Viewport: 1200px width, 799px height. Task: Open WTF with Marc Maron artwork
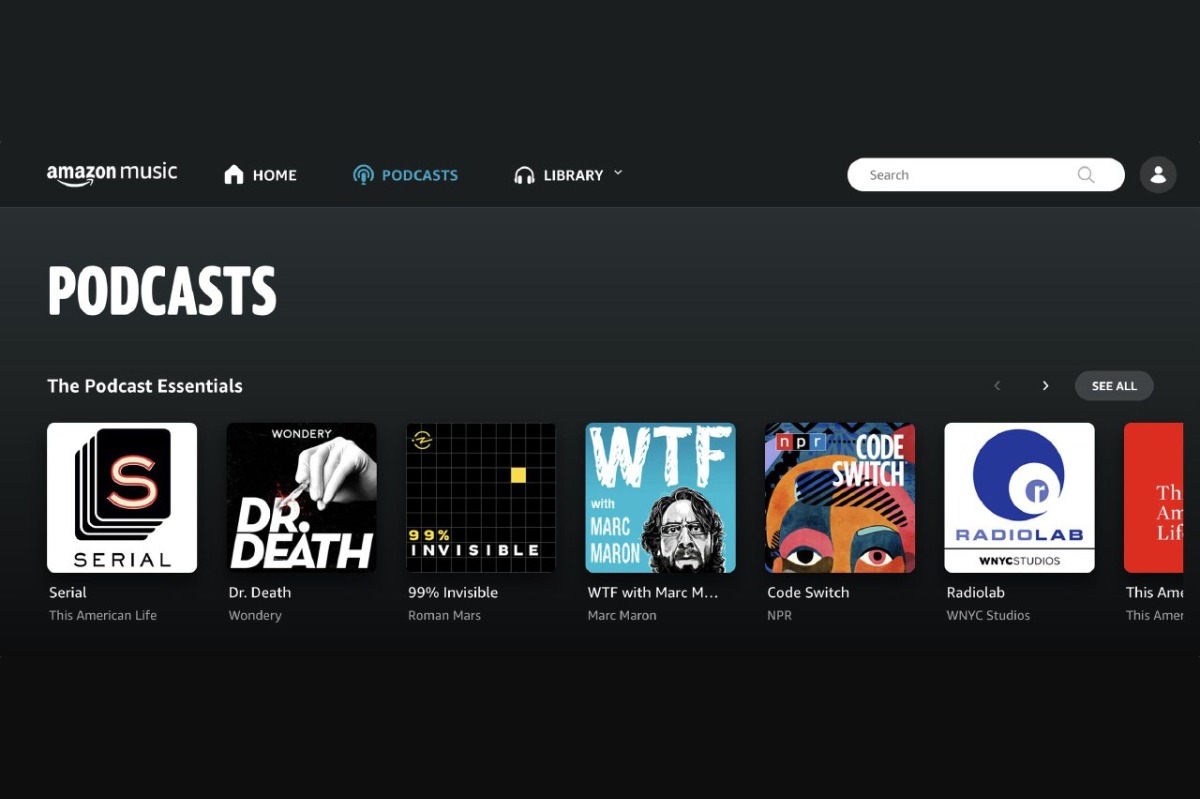click(x=660, y=498)
